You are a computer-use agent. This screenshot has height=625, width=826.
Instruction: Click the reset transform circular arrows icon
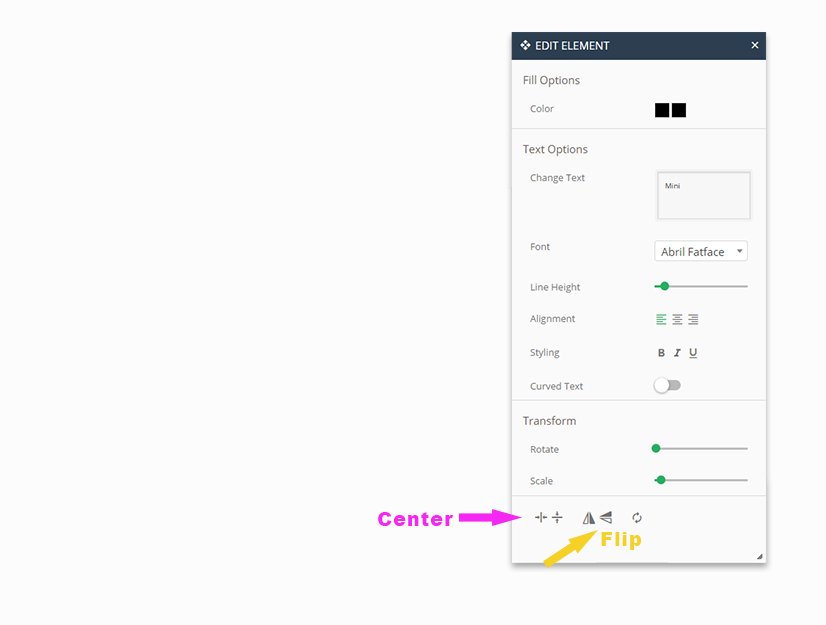point(637,517)
